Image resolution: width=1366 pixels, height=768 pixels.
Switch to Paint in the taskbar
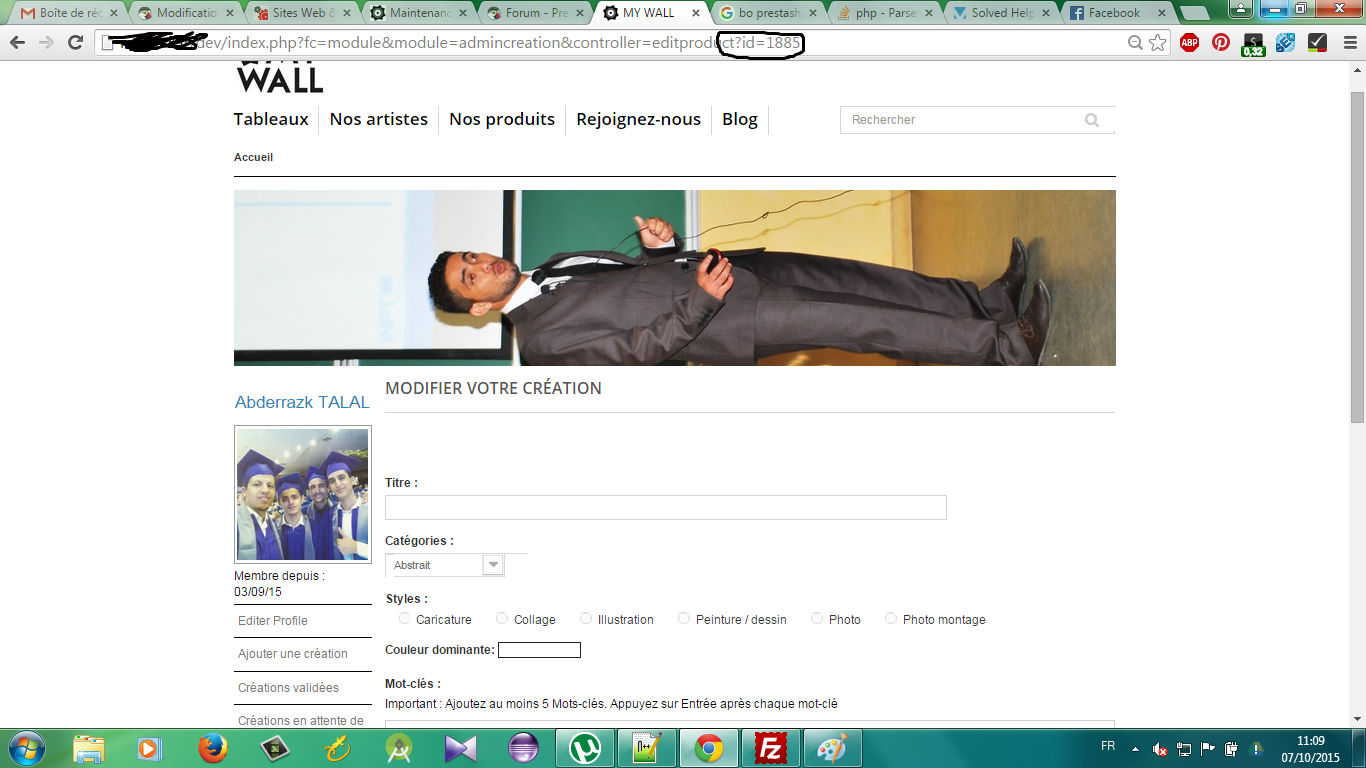coord(833,748)
